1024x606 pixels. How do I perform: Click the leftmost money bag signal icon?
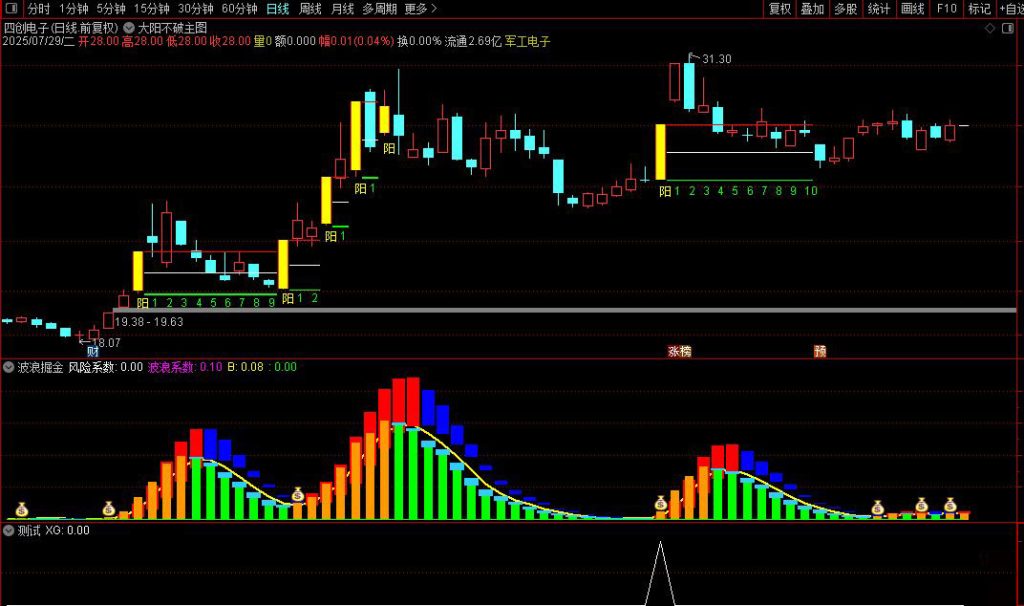tap(25, 508)
